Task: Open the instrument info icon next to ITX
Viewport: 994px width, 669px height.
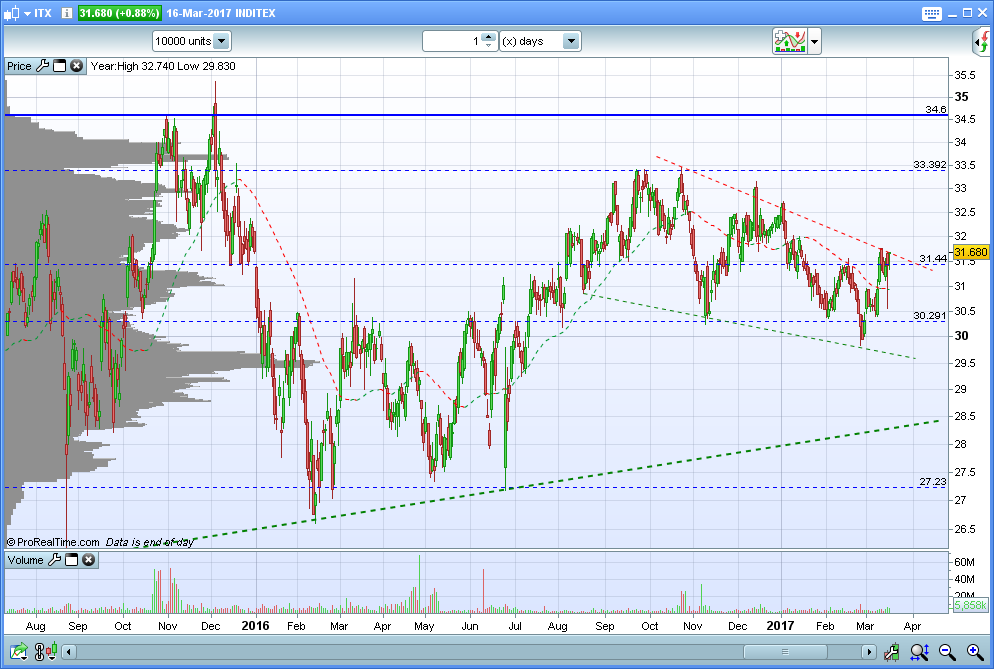Action: pyautogui.click(x=67, y=13)
